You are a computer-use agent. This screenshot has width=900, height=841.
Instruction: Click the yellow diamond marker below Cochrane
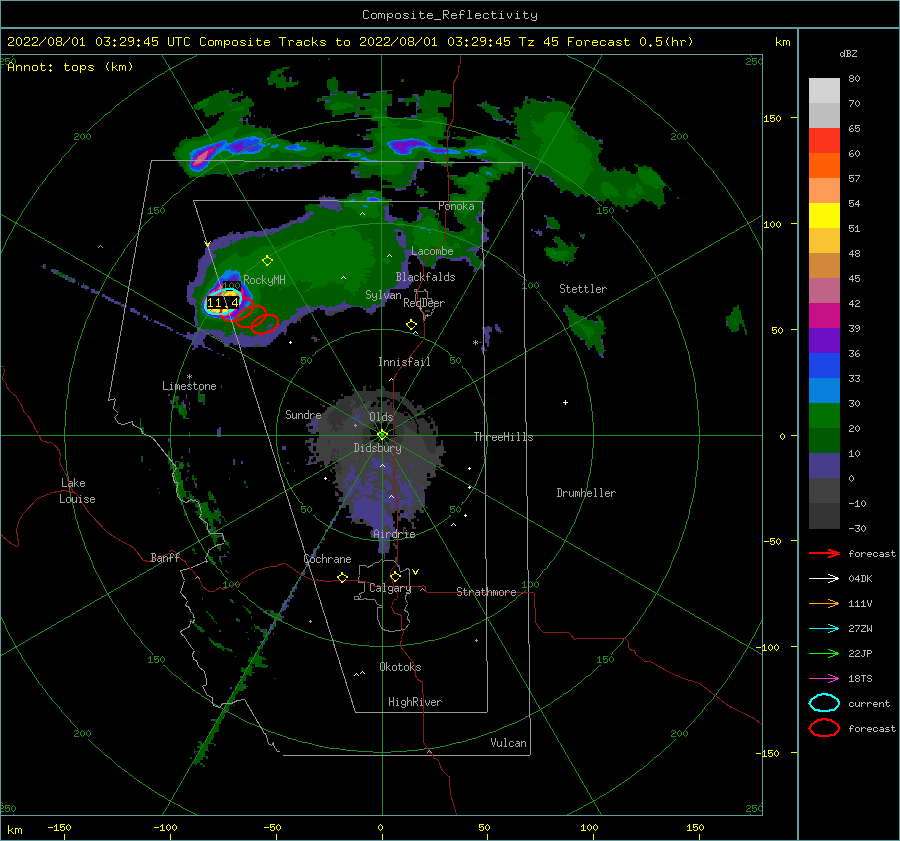point(342,578)
